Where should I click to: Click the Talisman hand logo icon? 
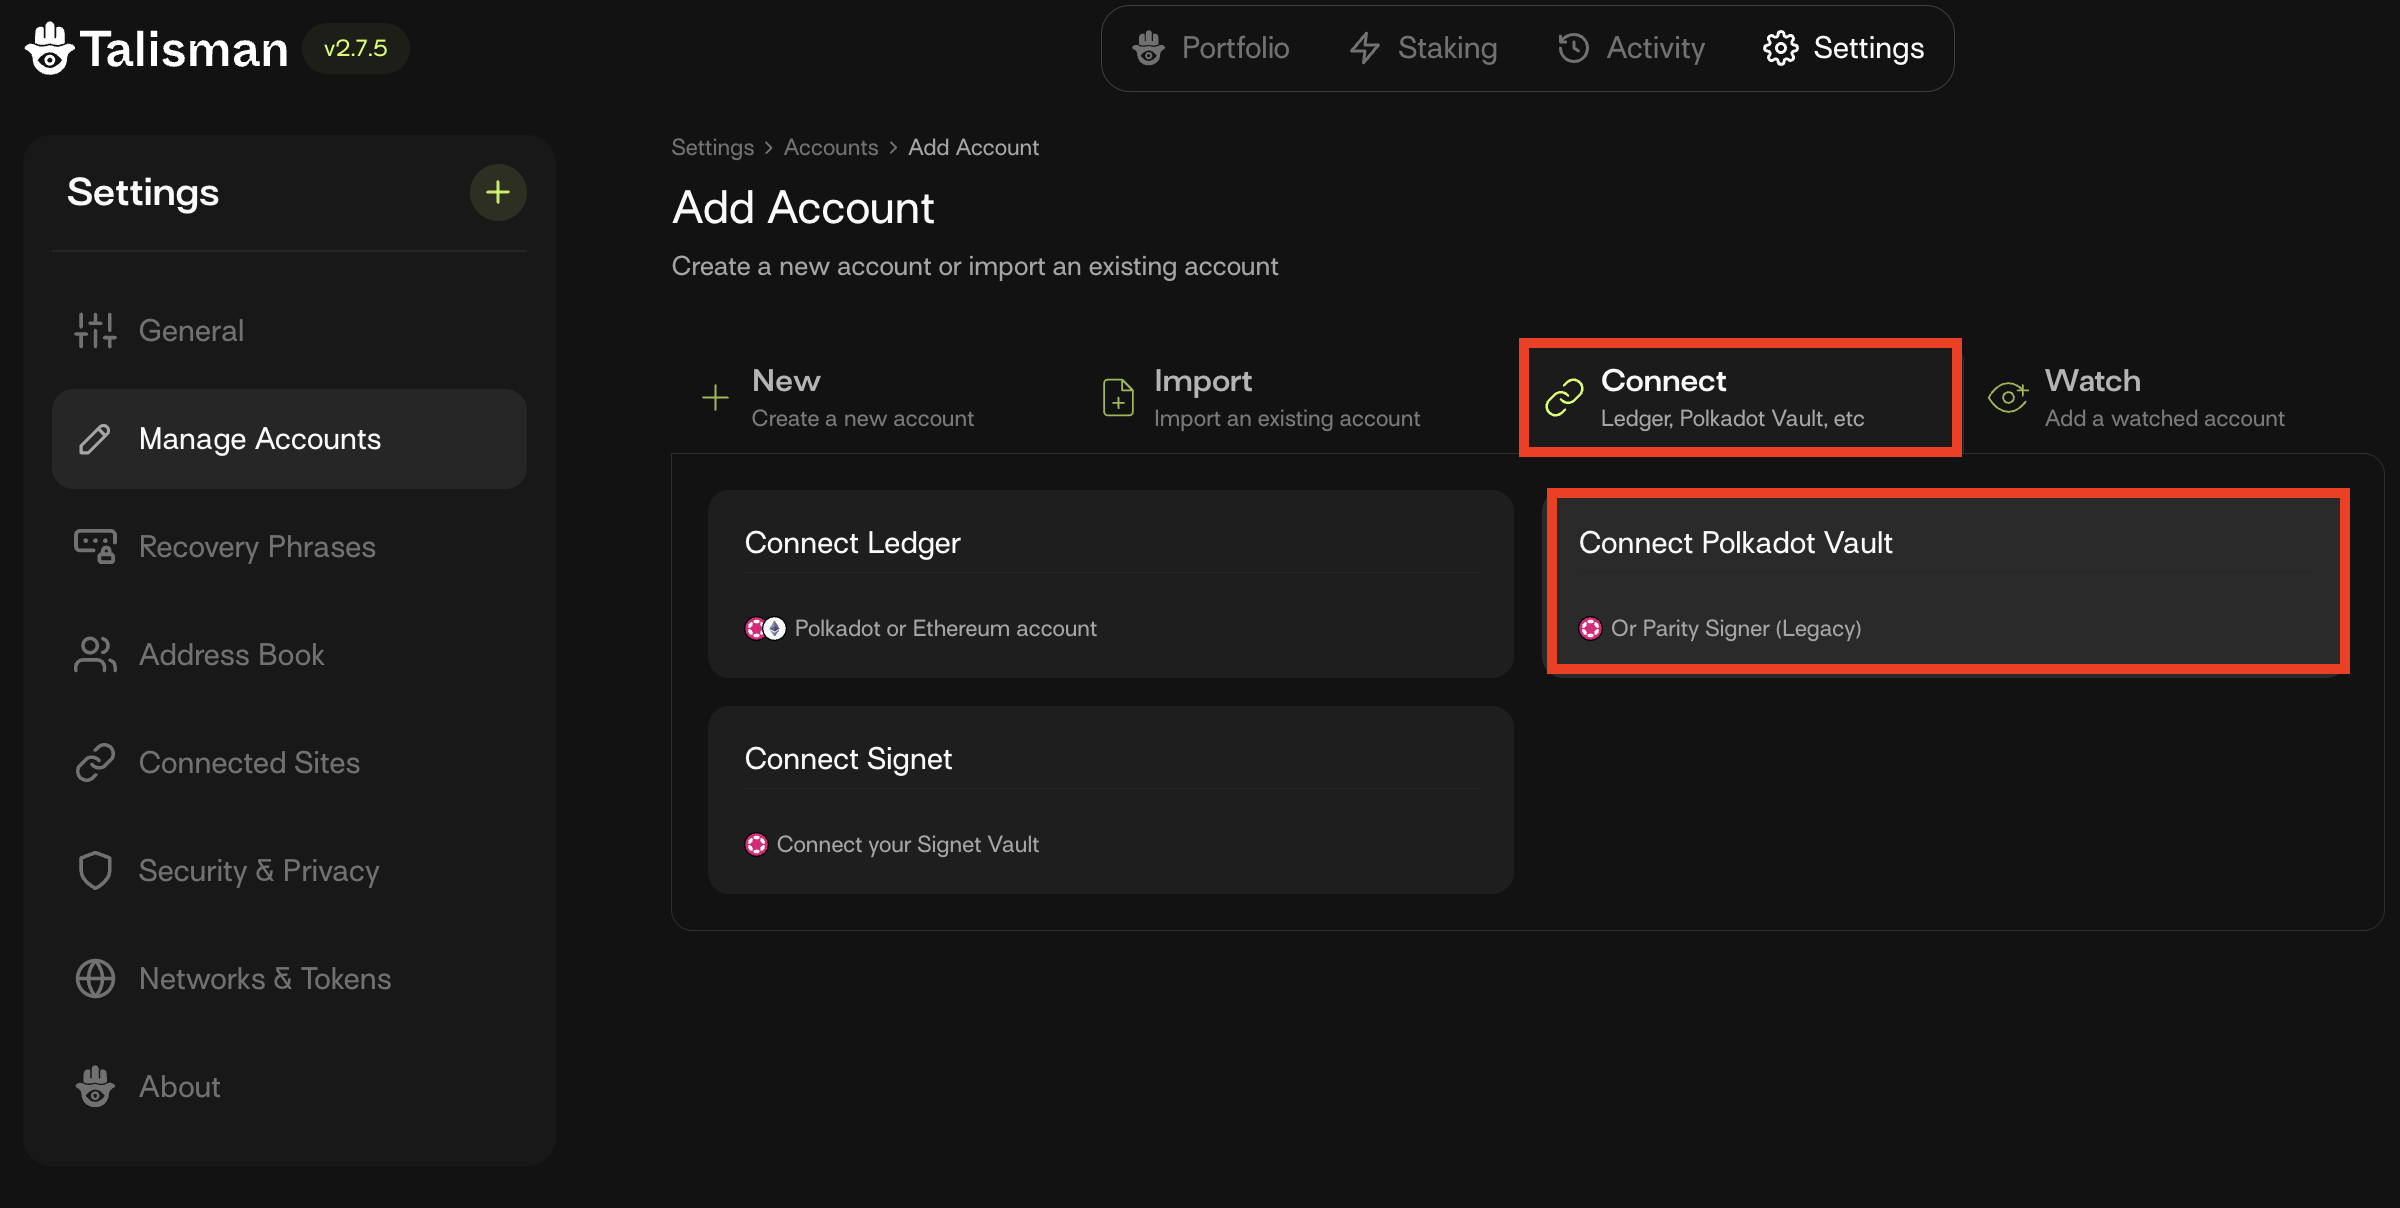pyautogui.click(x=49, y=49)
